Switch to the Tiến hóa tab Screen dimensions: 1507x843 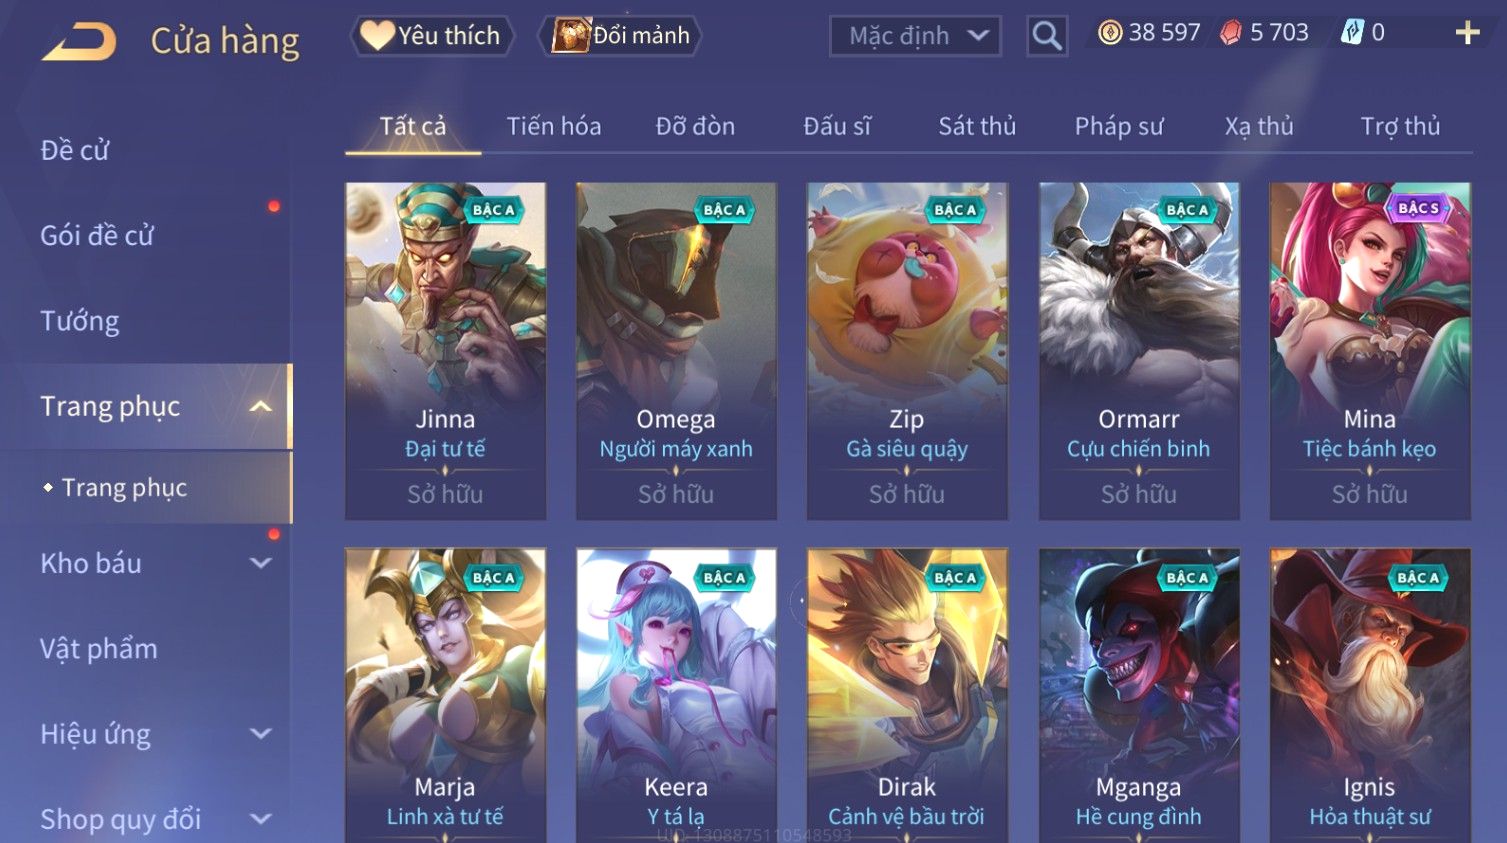pos(553,126)
